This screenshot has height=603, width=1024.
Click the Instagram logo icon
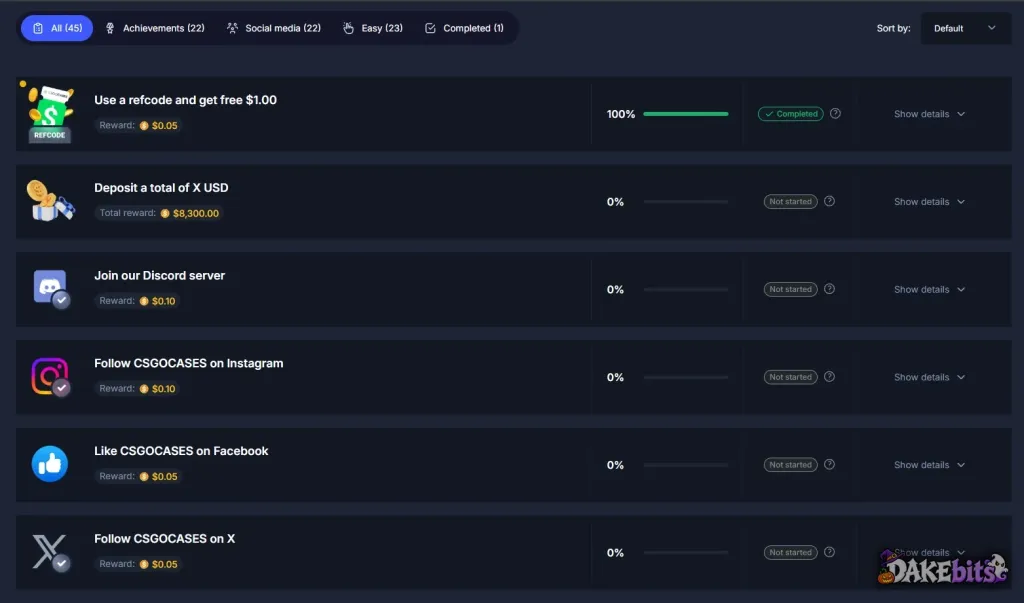pyautogui.click(x=50, y=376)
